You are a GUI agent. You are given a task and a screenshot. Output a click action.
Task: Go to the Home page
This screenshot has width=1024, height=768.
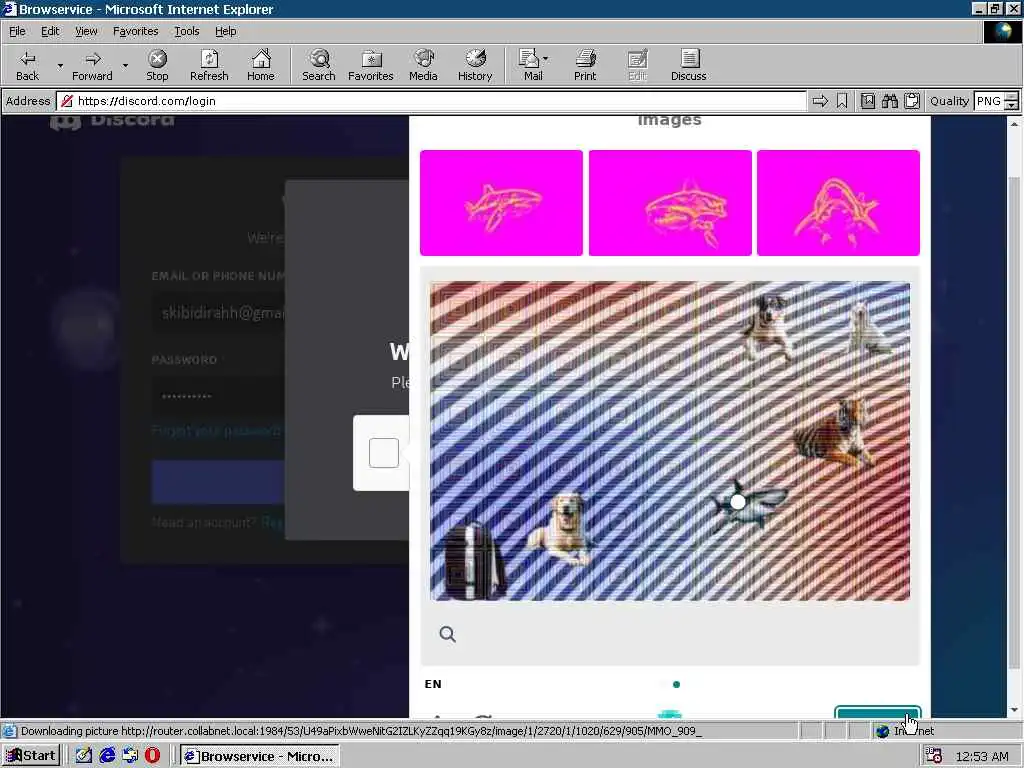coord(261,65)
